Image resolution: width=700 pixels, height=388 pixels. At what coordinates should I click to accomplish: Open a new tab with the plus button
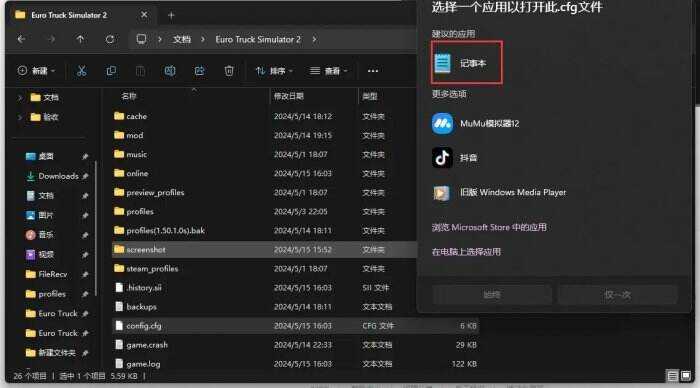171,15
